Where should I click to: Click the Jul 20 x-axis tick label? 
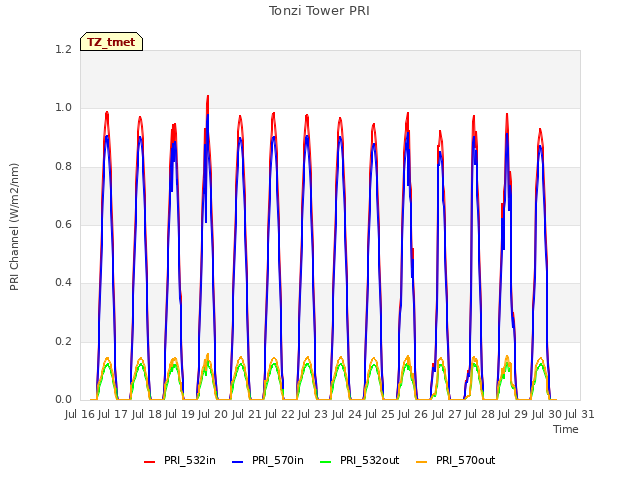pyautogui.click(x=213, y=415)
